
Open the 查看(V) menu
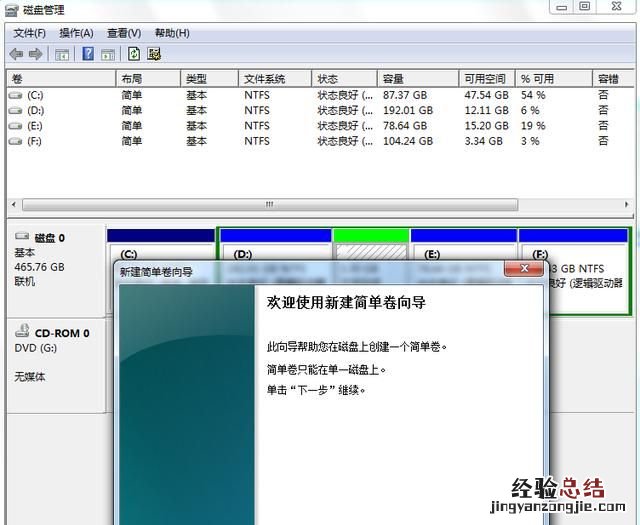[124, 33]
